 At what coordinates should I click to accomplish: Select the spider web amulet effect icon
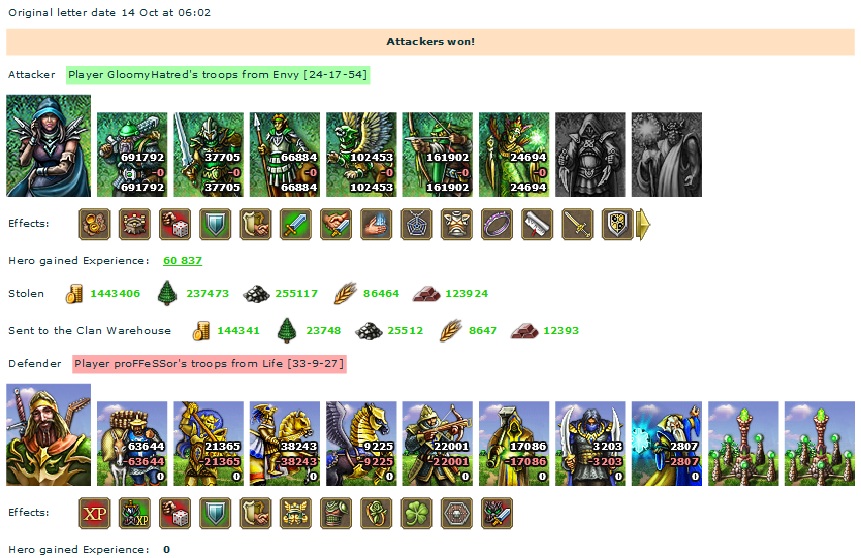coord(416,224)
